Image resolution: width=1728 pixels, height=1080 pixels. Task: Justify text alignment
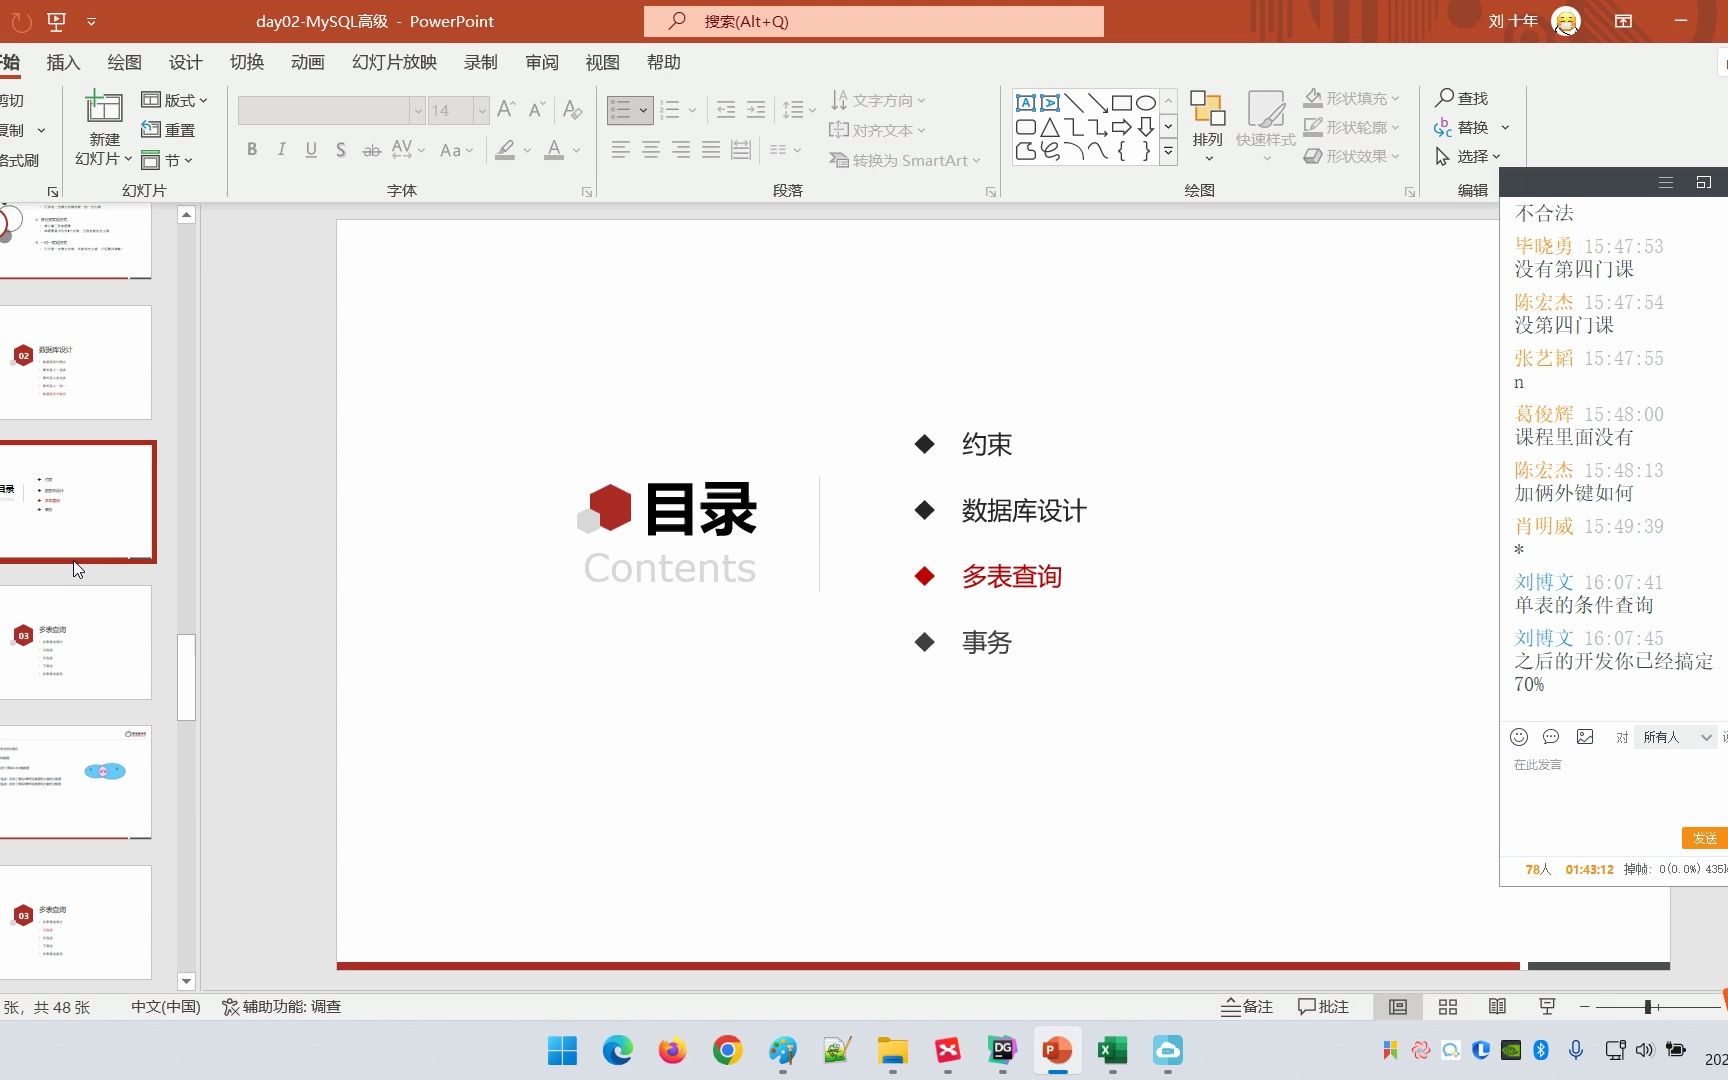711,150
